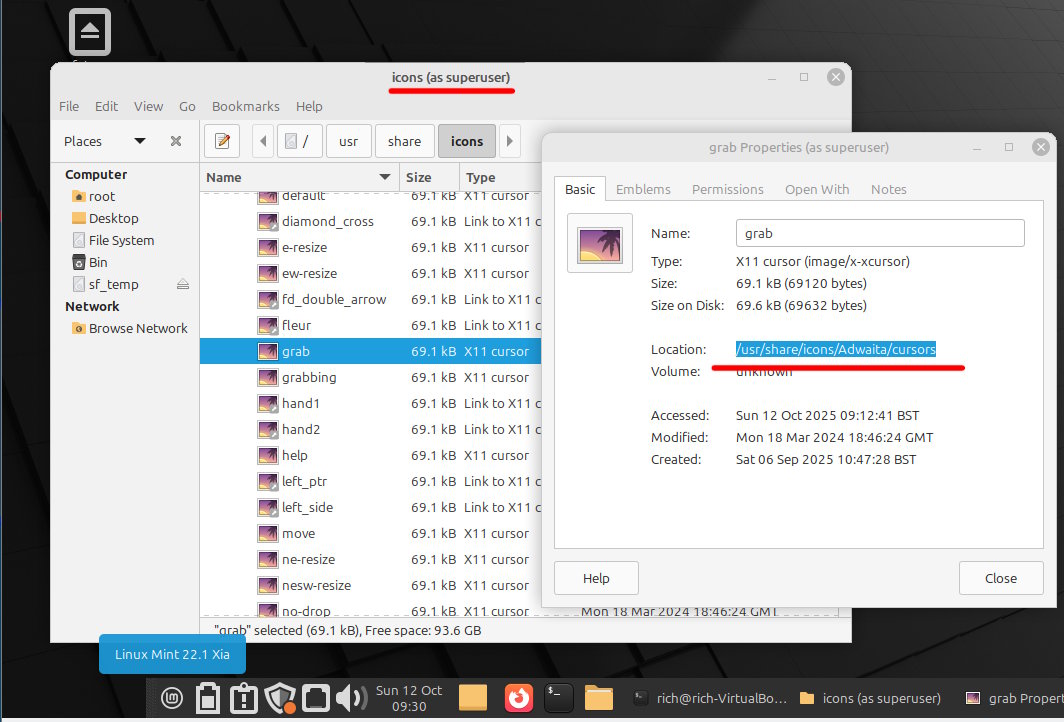Toggle the location entry pencil icon
Viewport: 1064px width, 722px height.
pyautogui.click(x=223, y=141)
